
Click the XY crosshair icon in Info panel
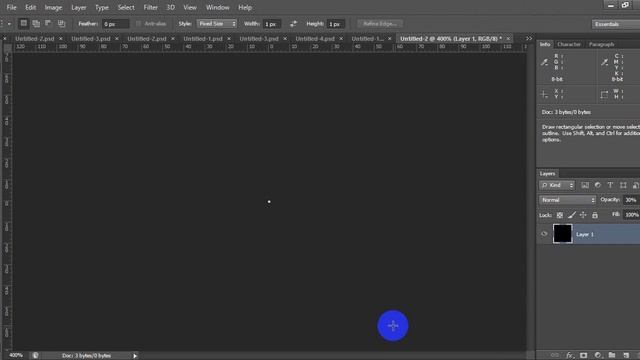coord(544,94)
